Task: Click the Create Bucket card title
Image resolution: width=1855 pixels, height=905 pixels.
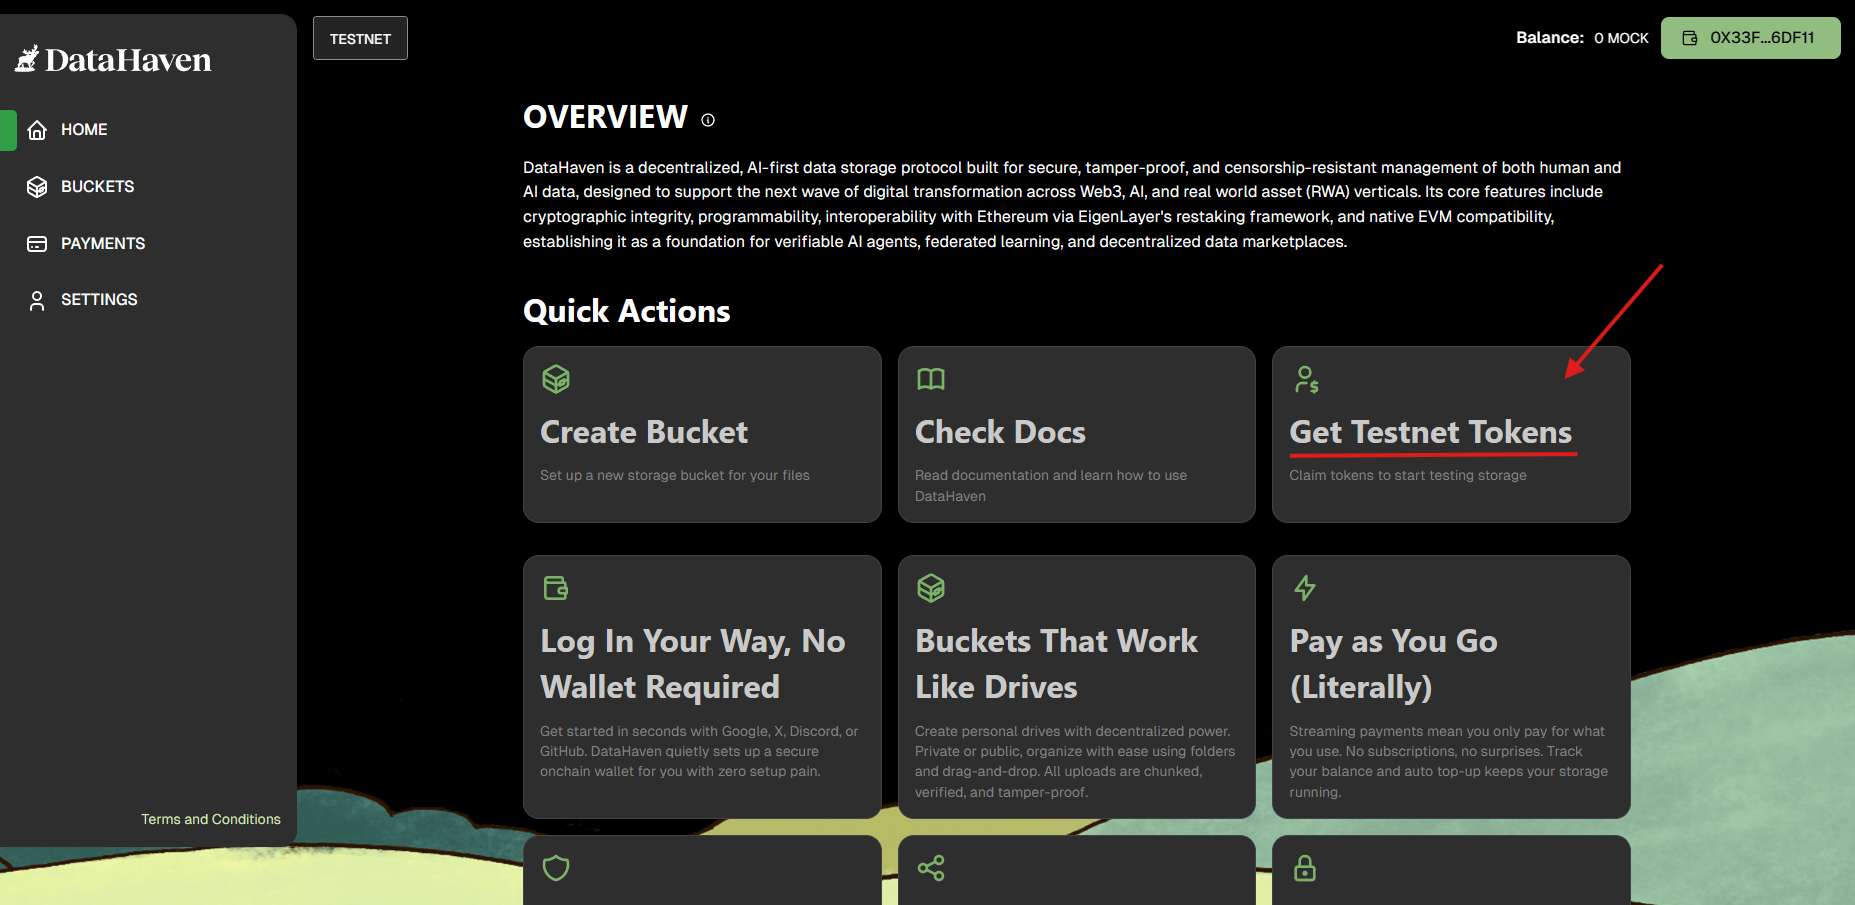Action: point(644,432)
